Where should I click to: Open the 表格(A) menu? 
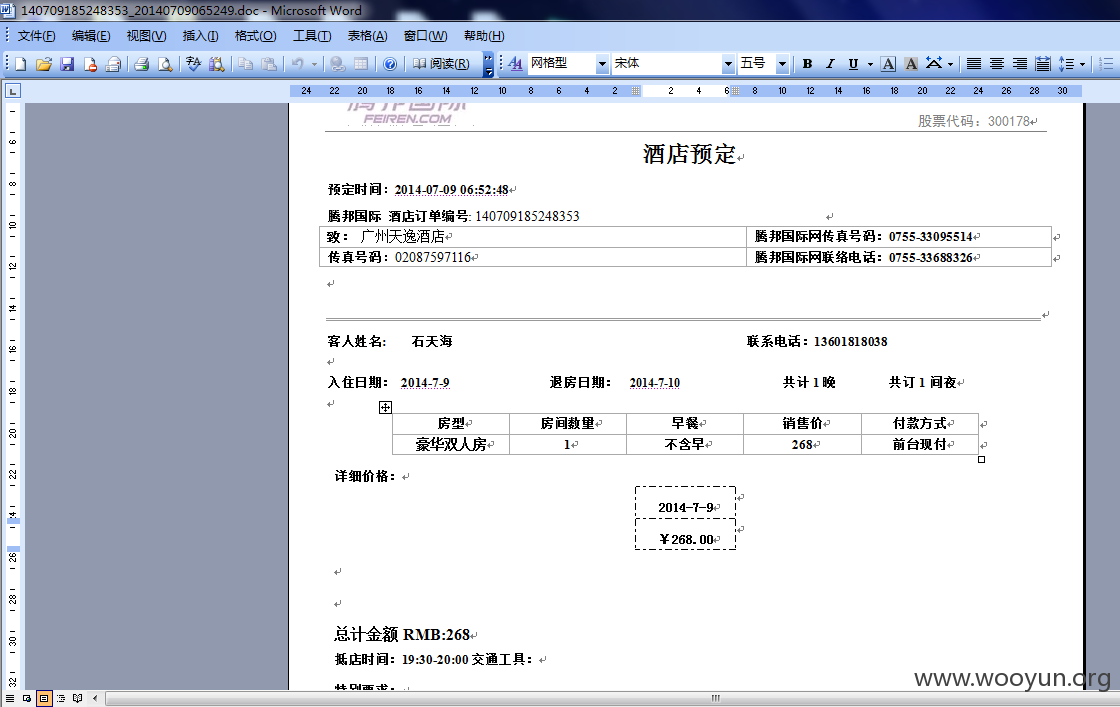click(x=367, y=36)
